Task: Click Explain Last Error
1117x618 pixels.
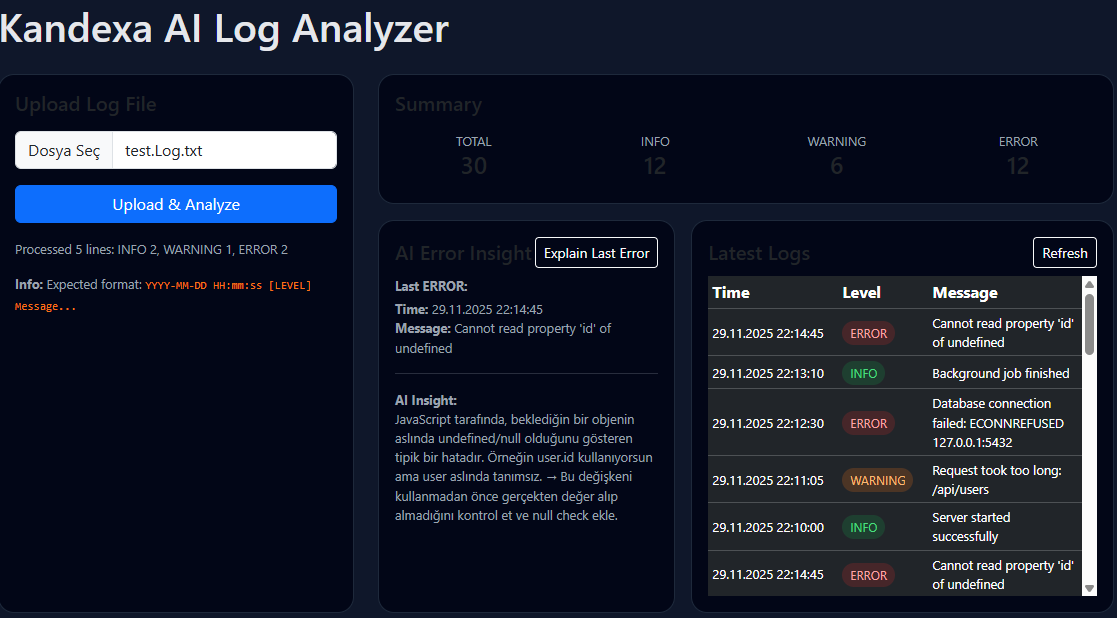Action: (x=596, y=252)
